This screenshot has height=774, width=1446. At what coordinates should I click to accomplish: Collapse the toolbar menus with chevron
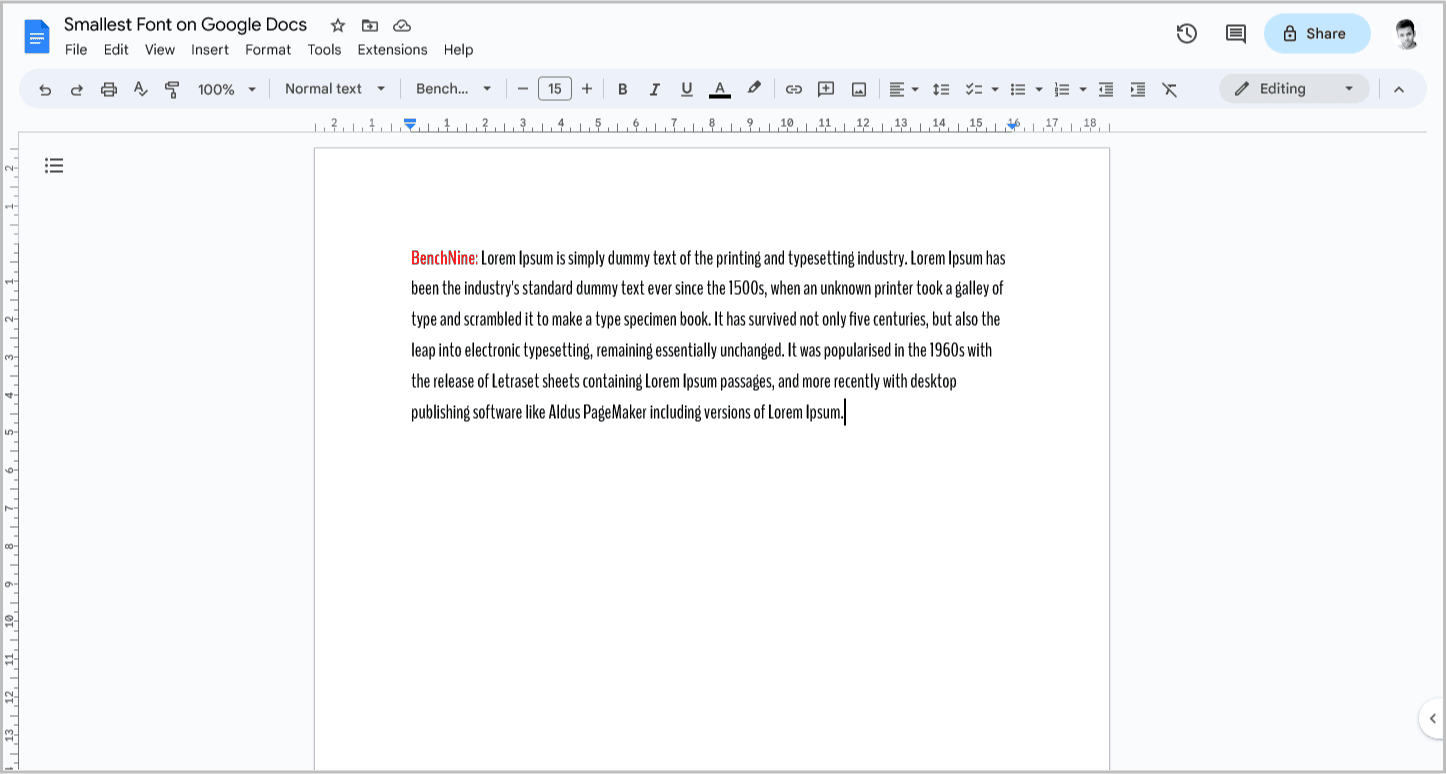[1399, 89]
